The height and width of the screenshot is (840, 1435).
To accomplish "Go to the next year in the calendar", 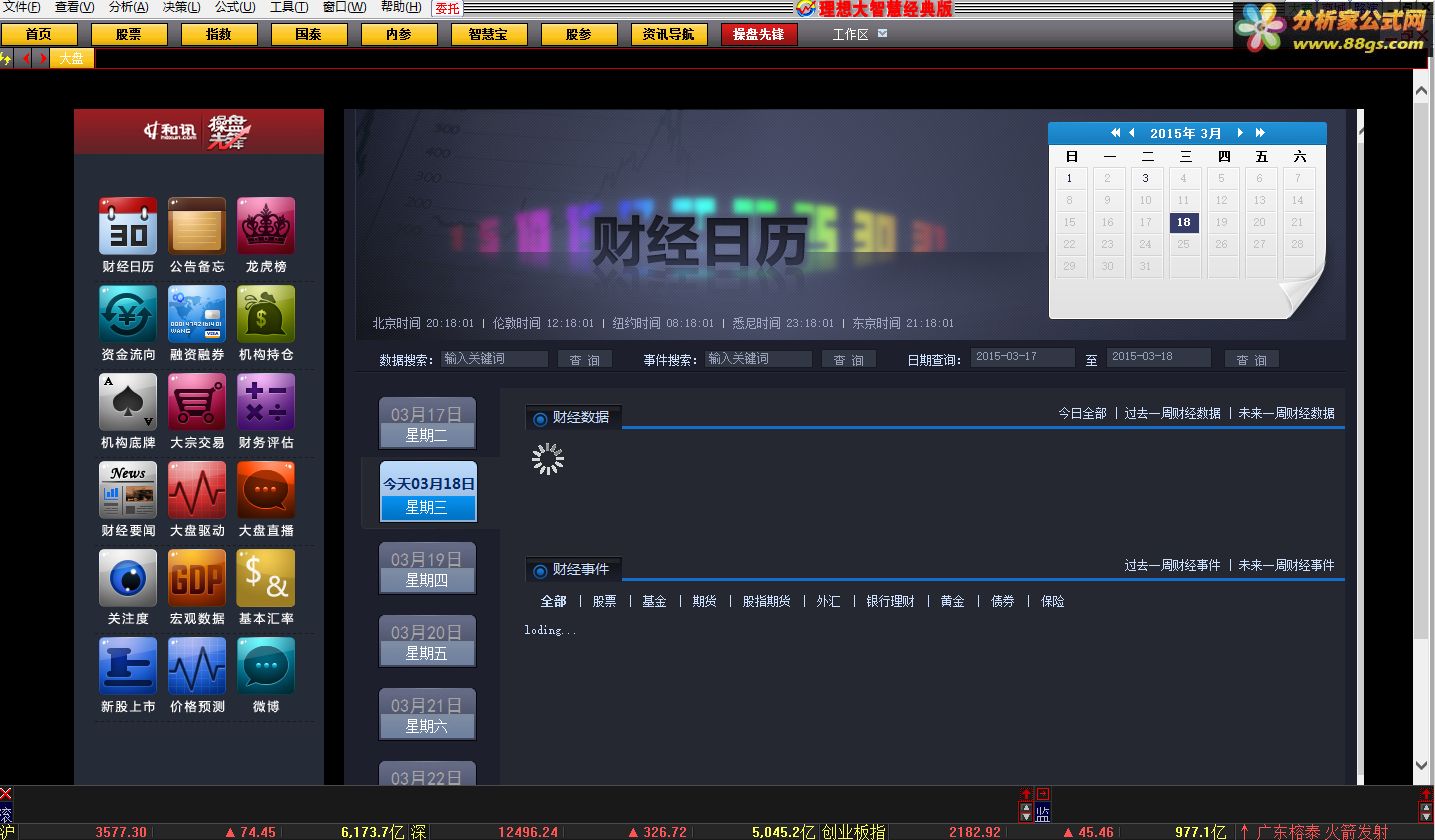I will (x=1260, y=133).
